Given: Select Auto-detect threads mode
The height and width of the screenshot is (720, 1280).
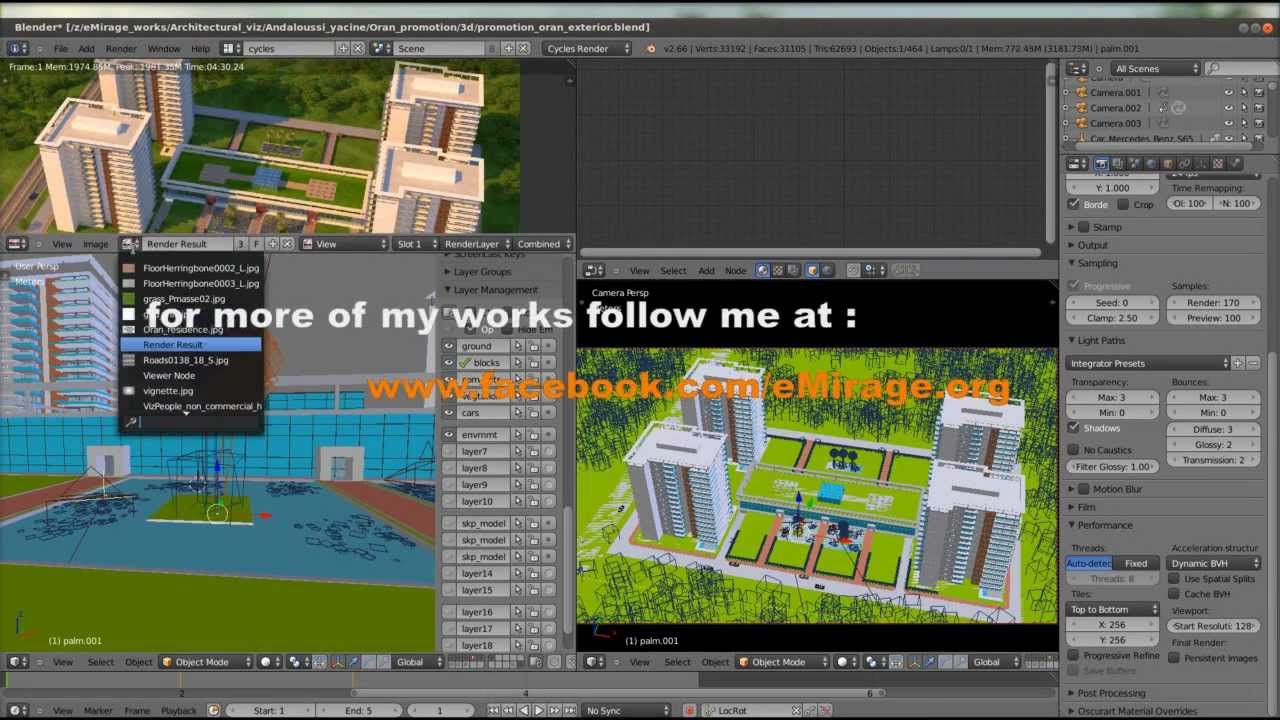Looking at the screenshot, I should (x=1089, y=563).
